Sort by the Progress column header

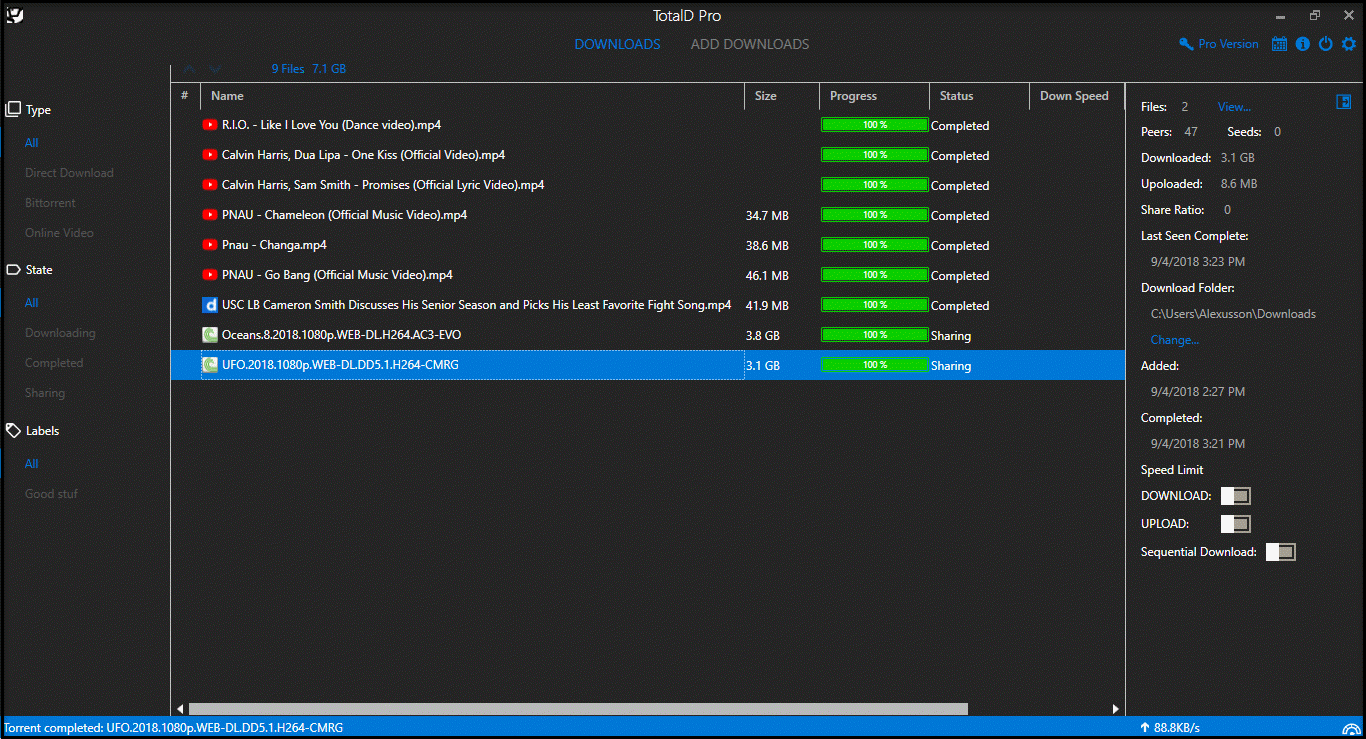[874, 96]
